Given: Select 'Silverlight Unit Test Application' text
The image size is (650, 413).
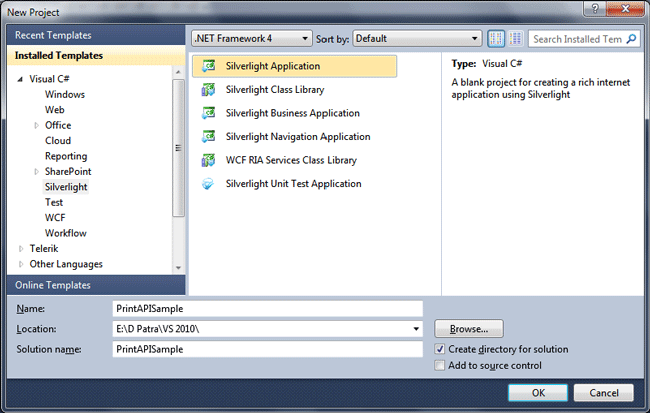Looking at the screenshot, I should (293, 184).
